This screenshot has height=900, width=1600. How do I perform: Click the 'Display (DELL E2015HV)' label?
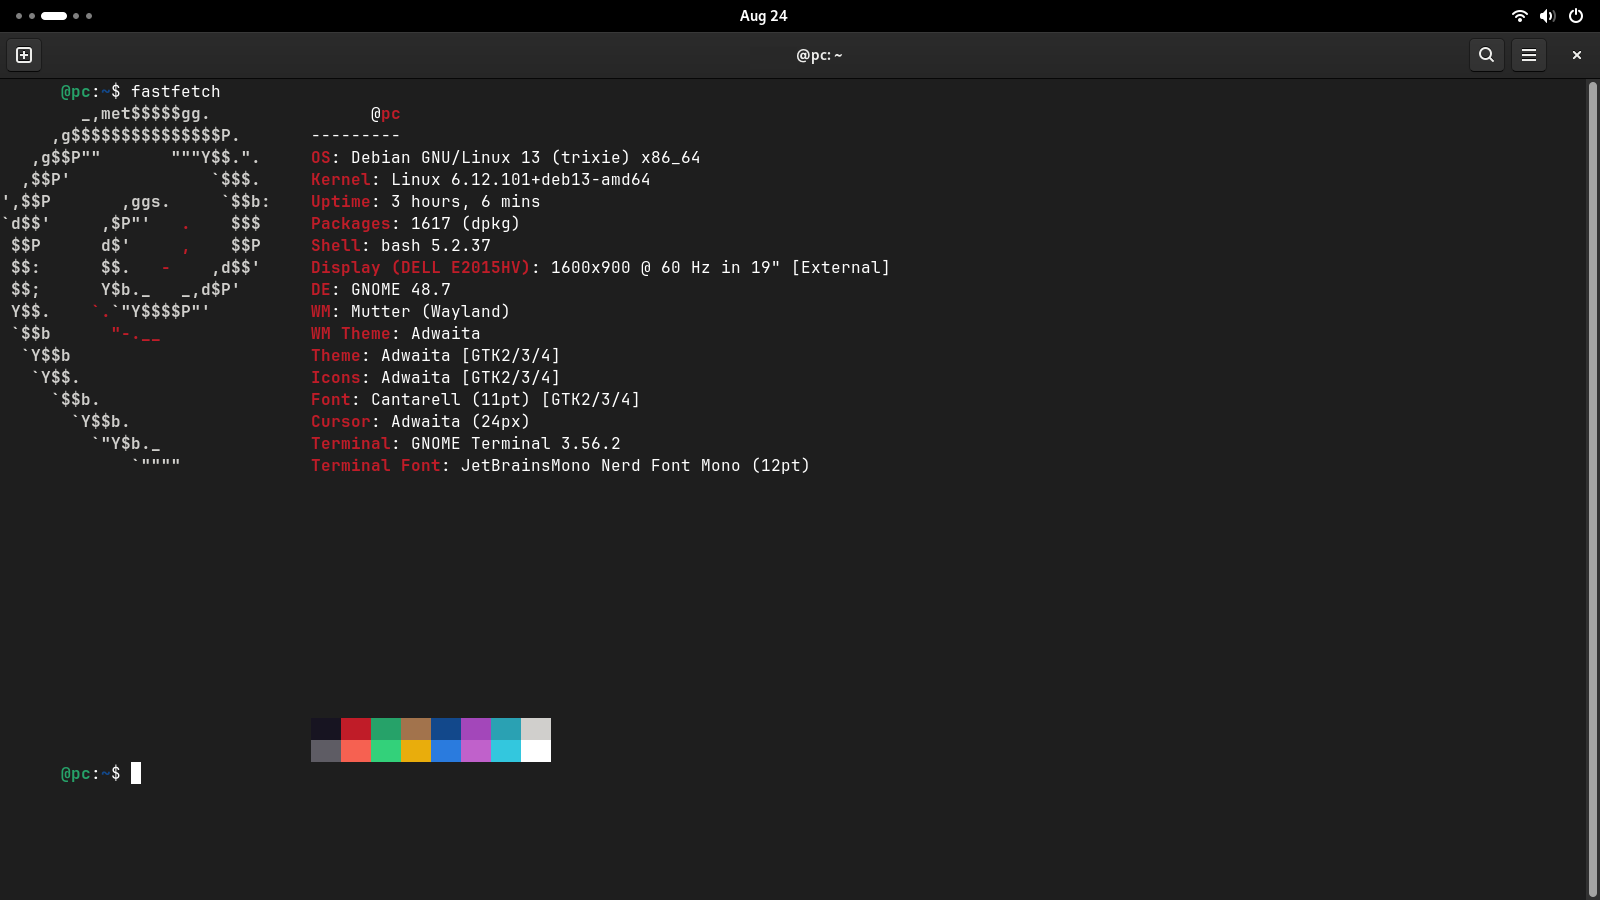[421, 268]
